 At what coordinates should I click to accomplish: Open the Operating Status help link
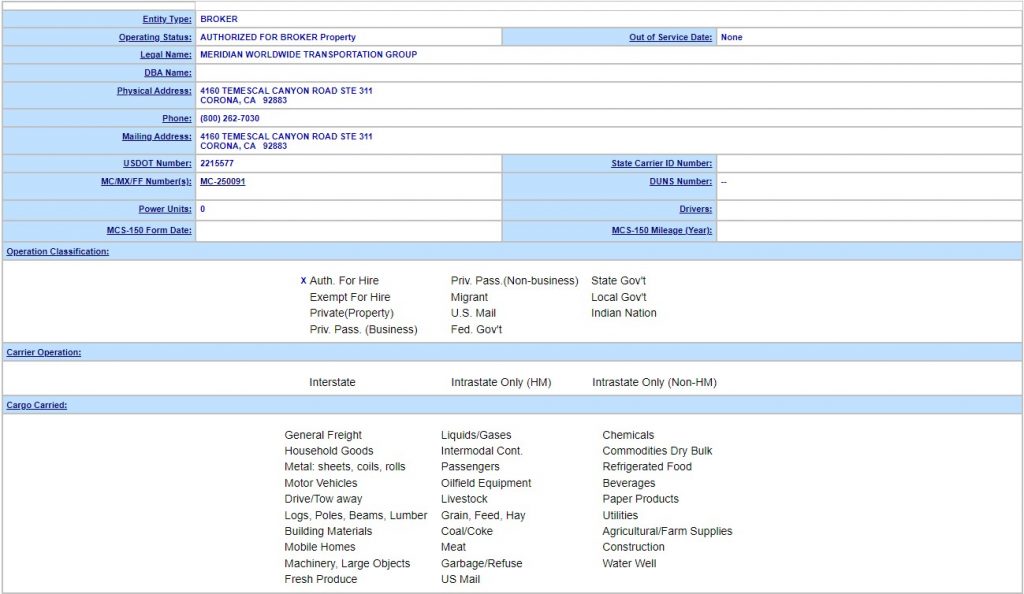pyautogui.click(x=154, y=37)
